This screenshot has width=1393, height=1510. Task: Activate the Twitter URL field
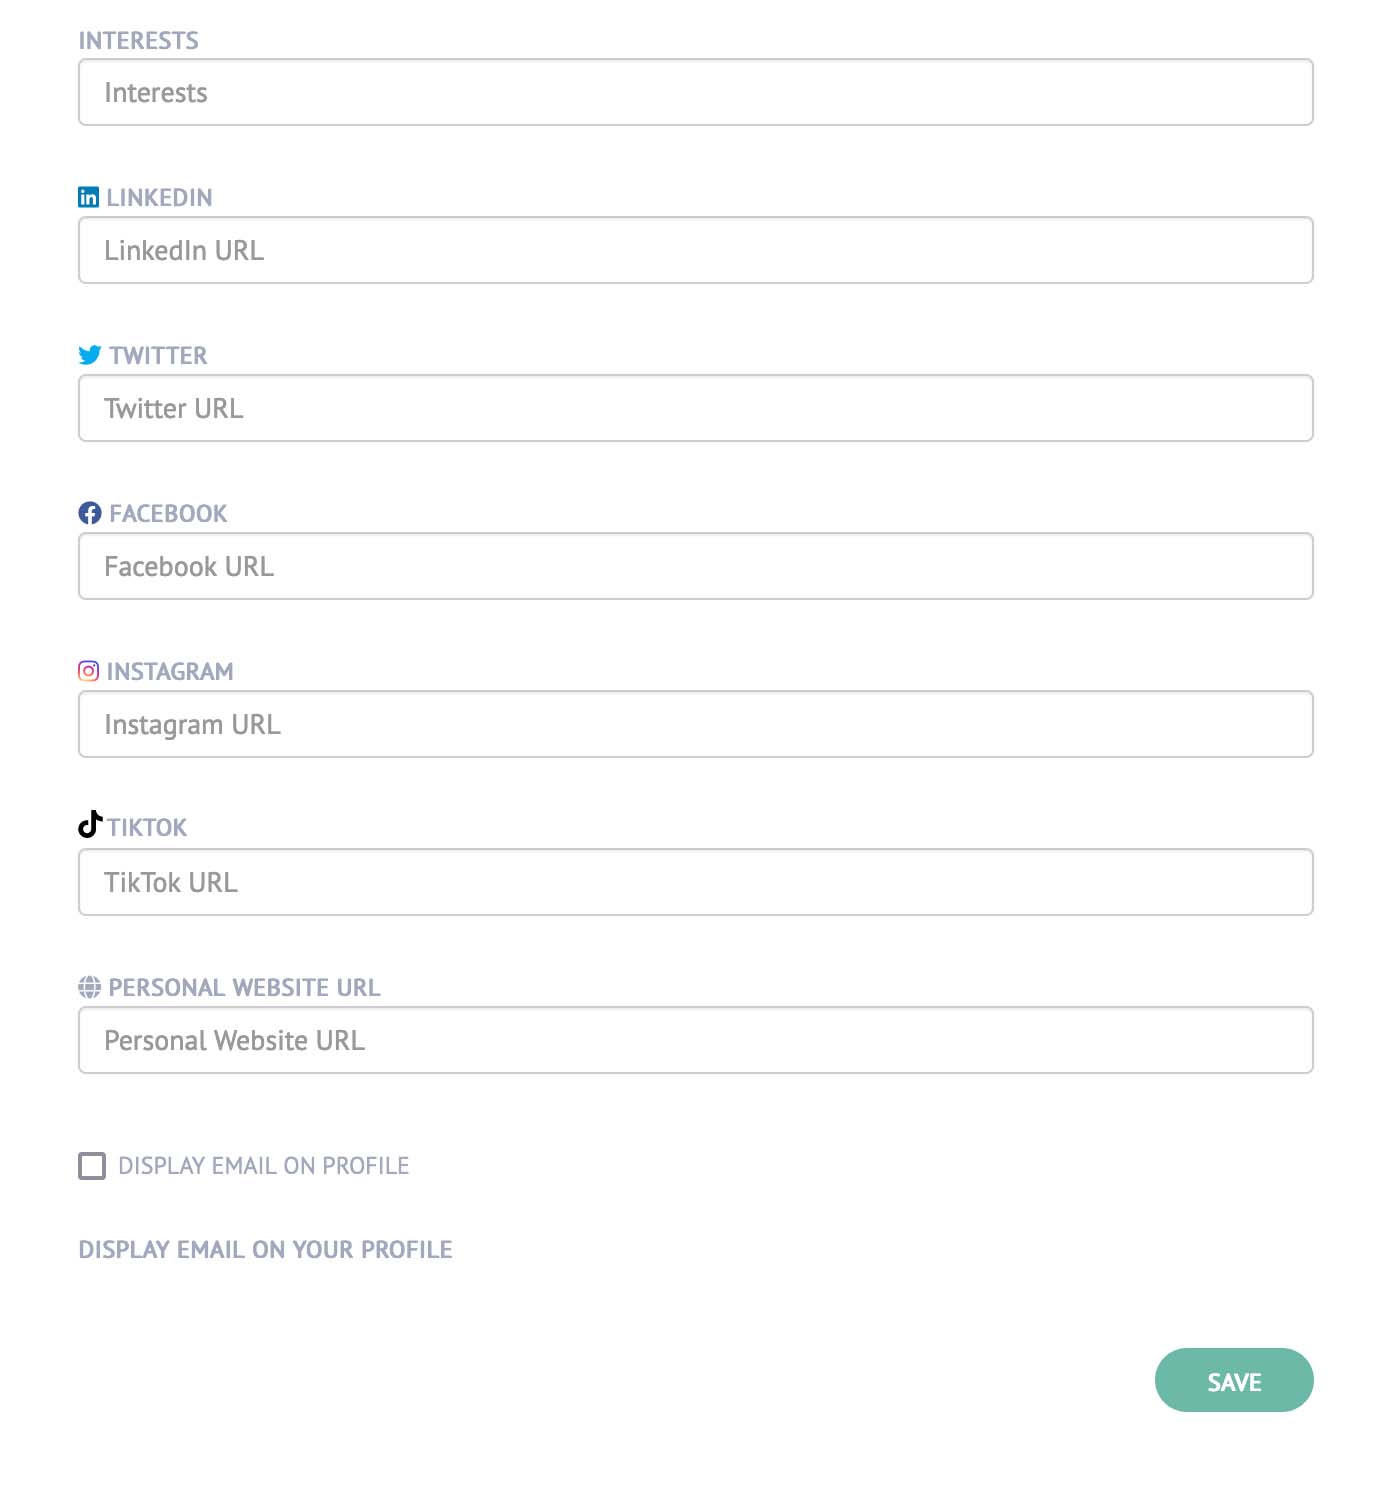click(x=696, y=408)
